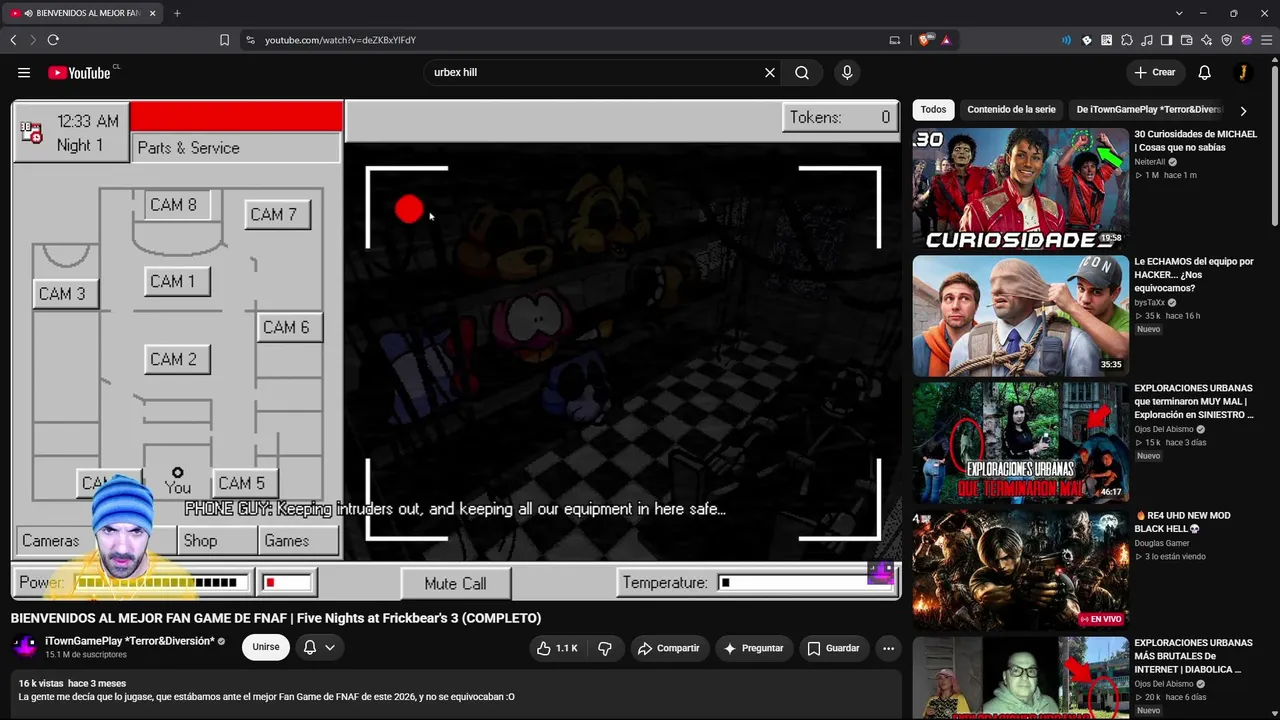The height and width of the screenshot is (720, 1280).
Task: Start voice search with the microphone
Action: [x=847, y=72]
